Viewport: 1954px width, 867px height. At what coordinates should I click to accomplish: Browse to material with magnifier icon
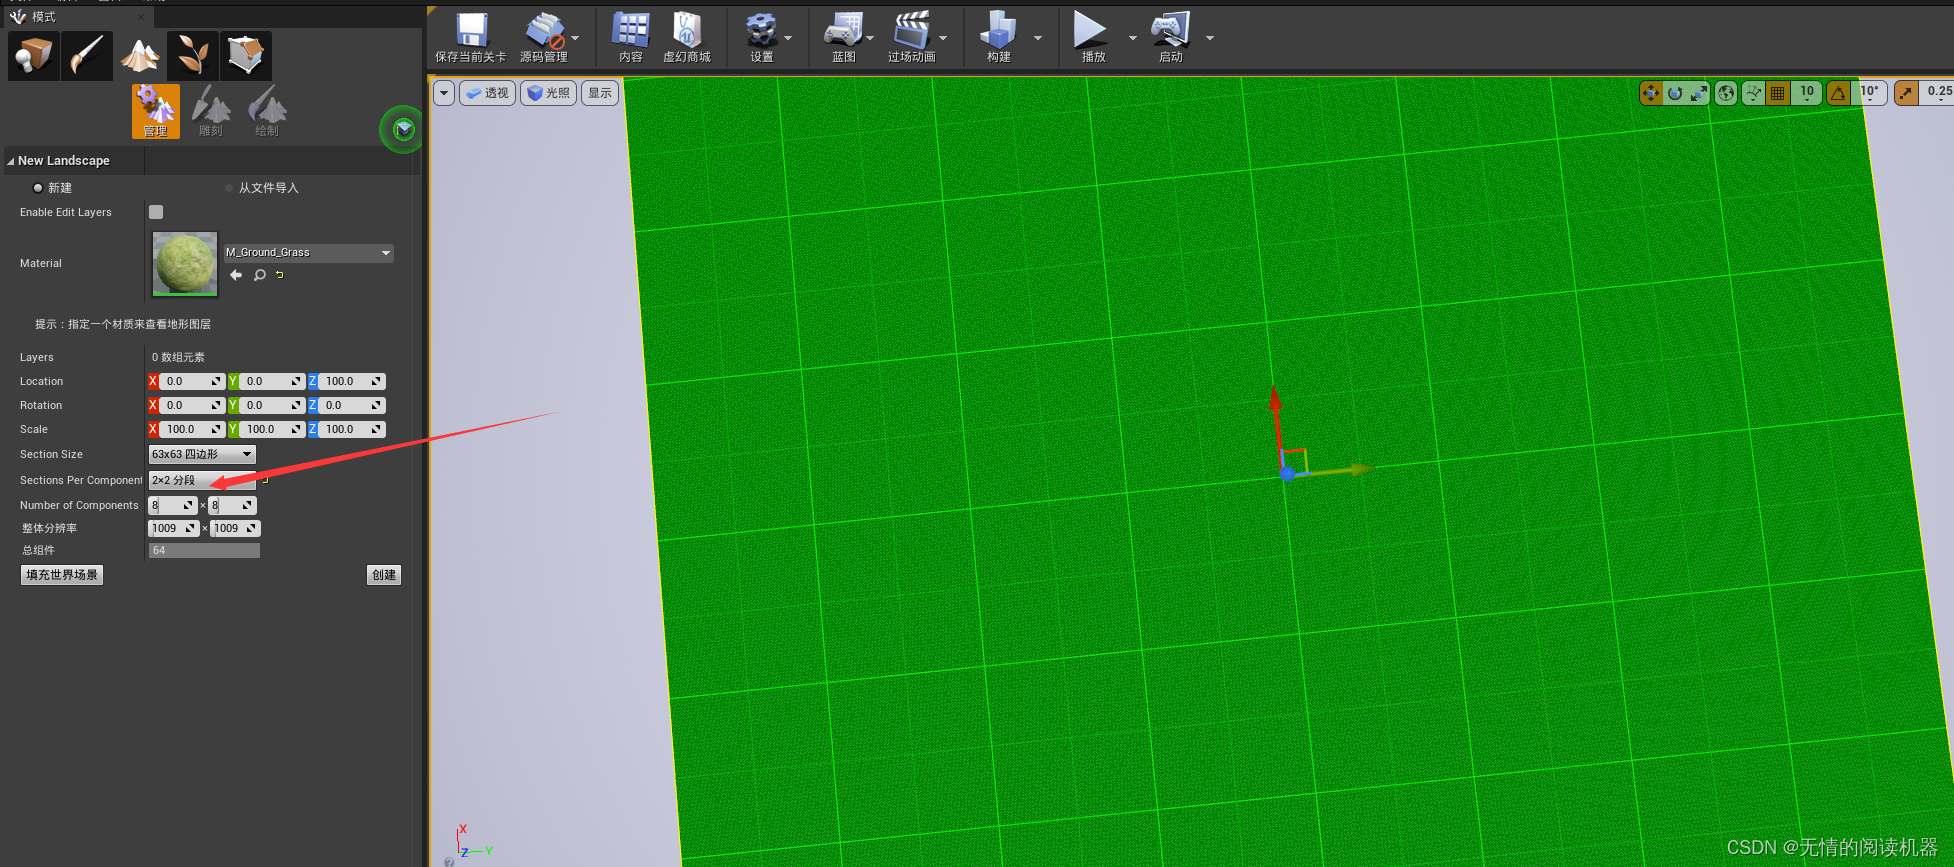pos(260,275)
